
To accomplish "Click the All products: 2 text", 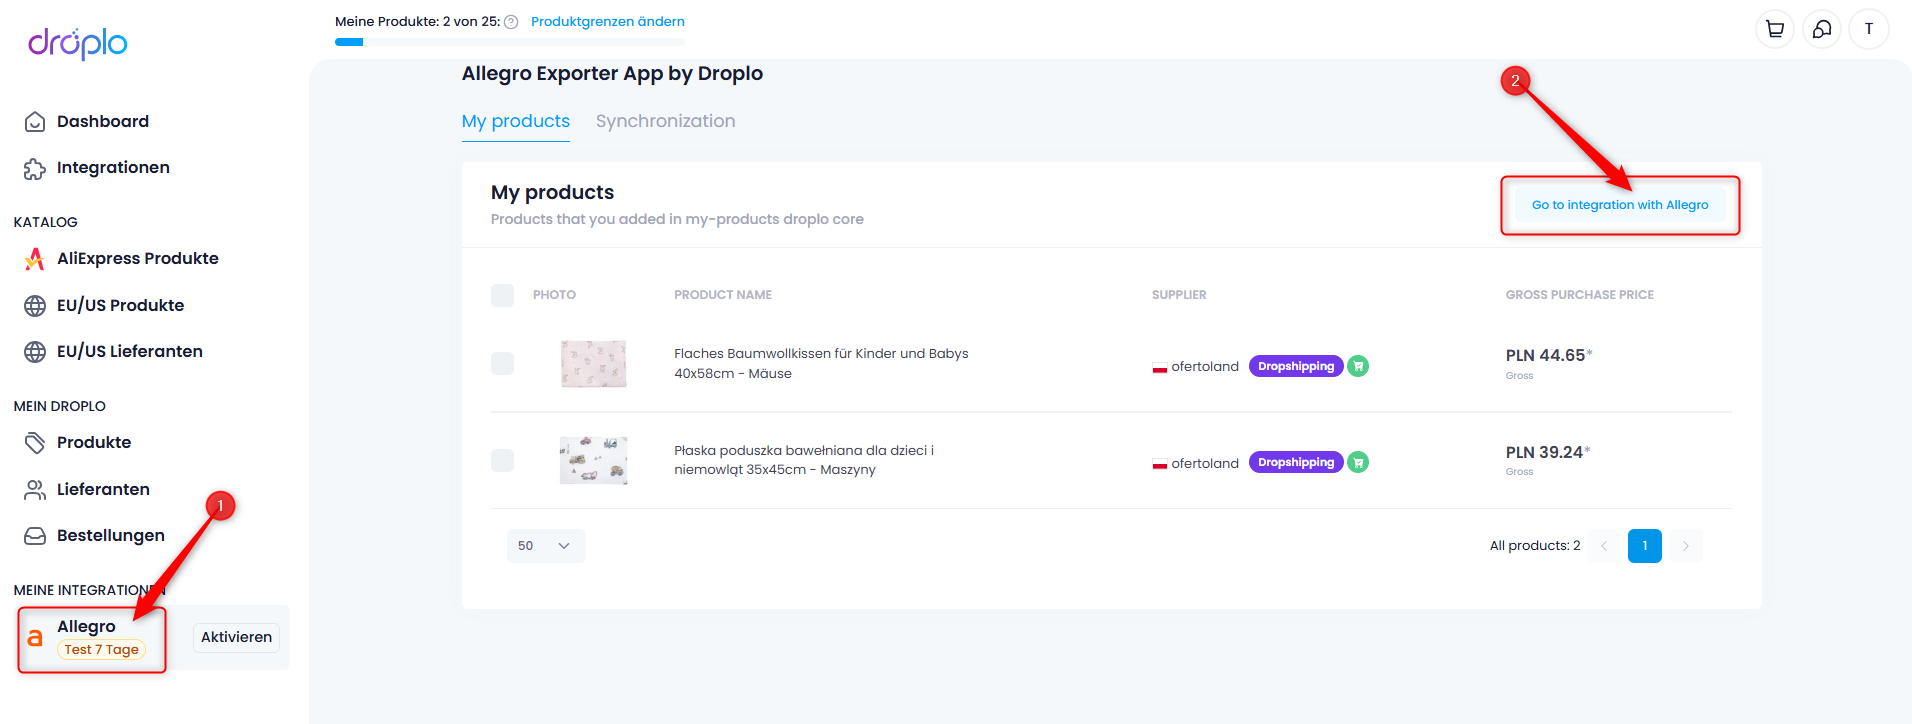I will click(1535, 546).
